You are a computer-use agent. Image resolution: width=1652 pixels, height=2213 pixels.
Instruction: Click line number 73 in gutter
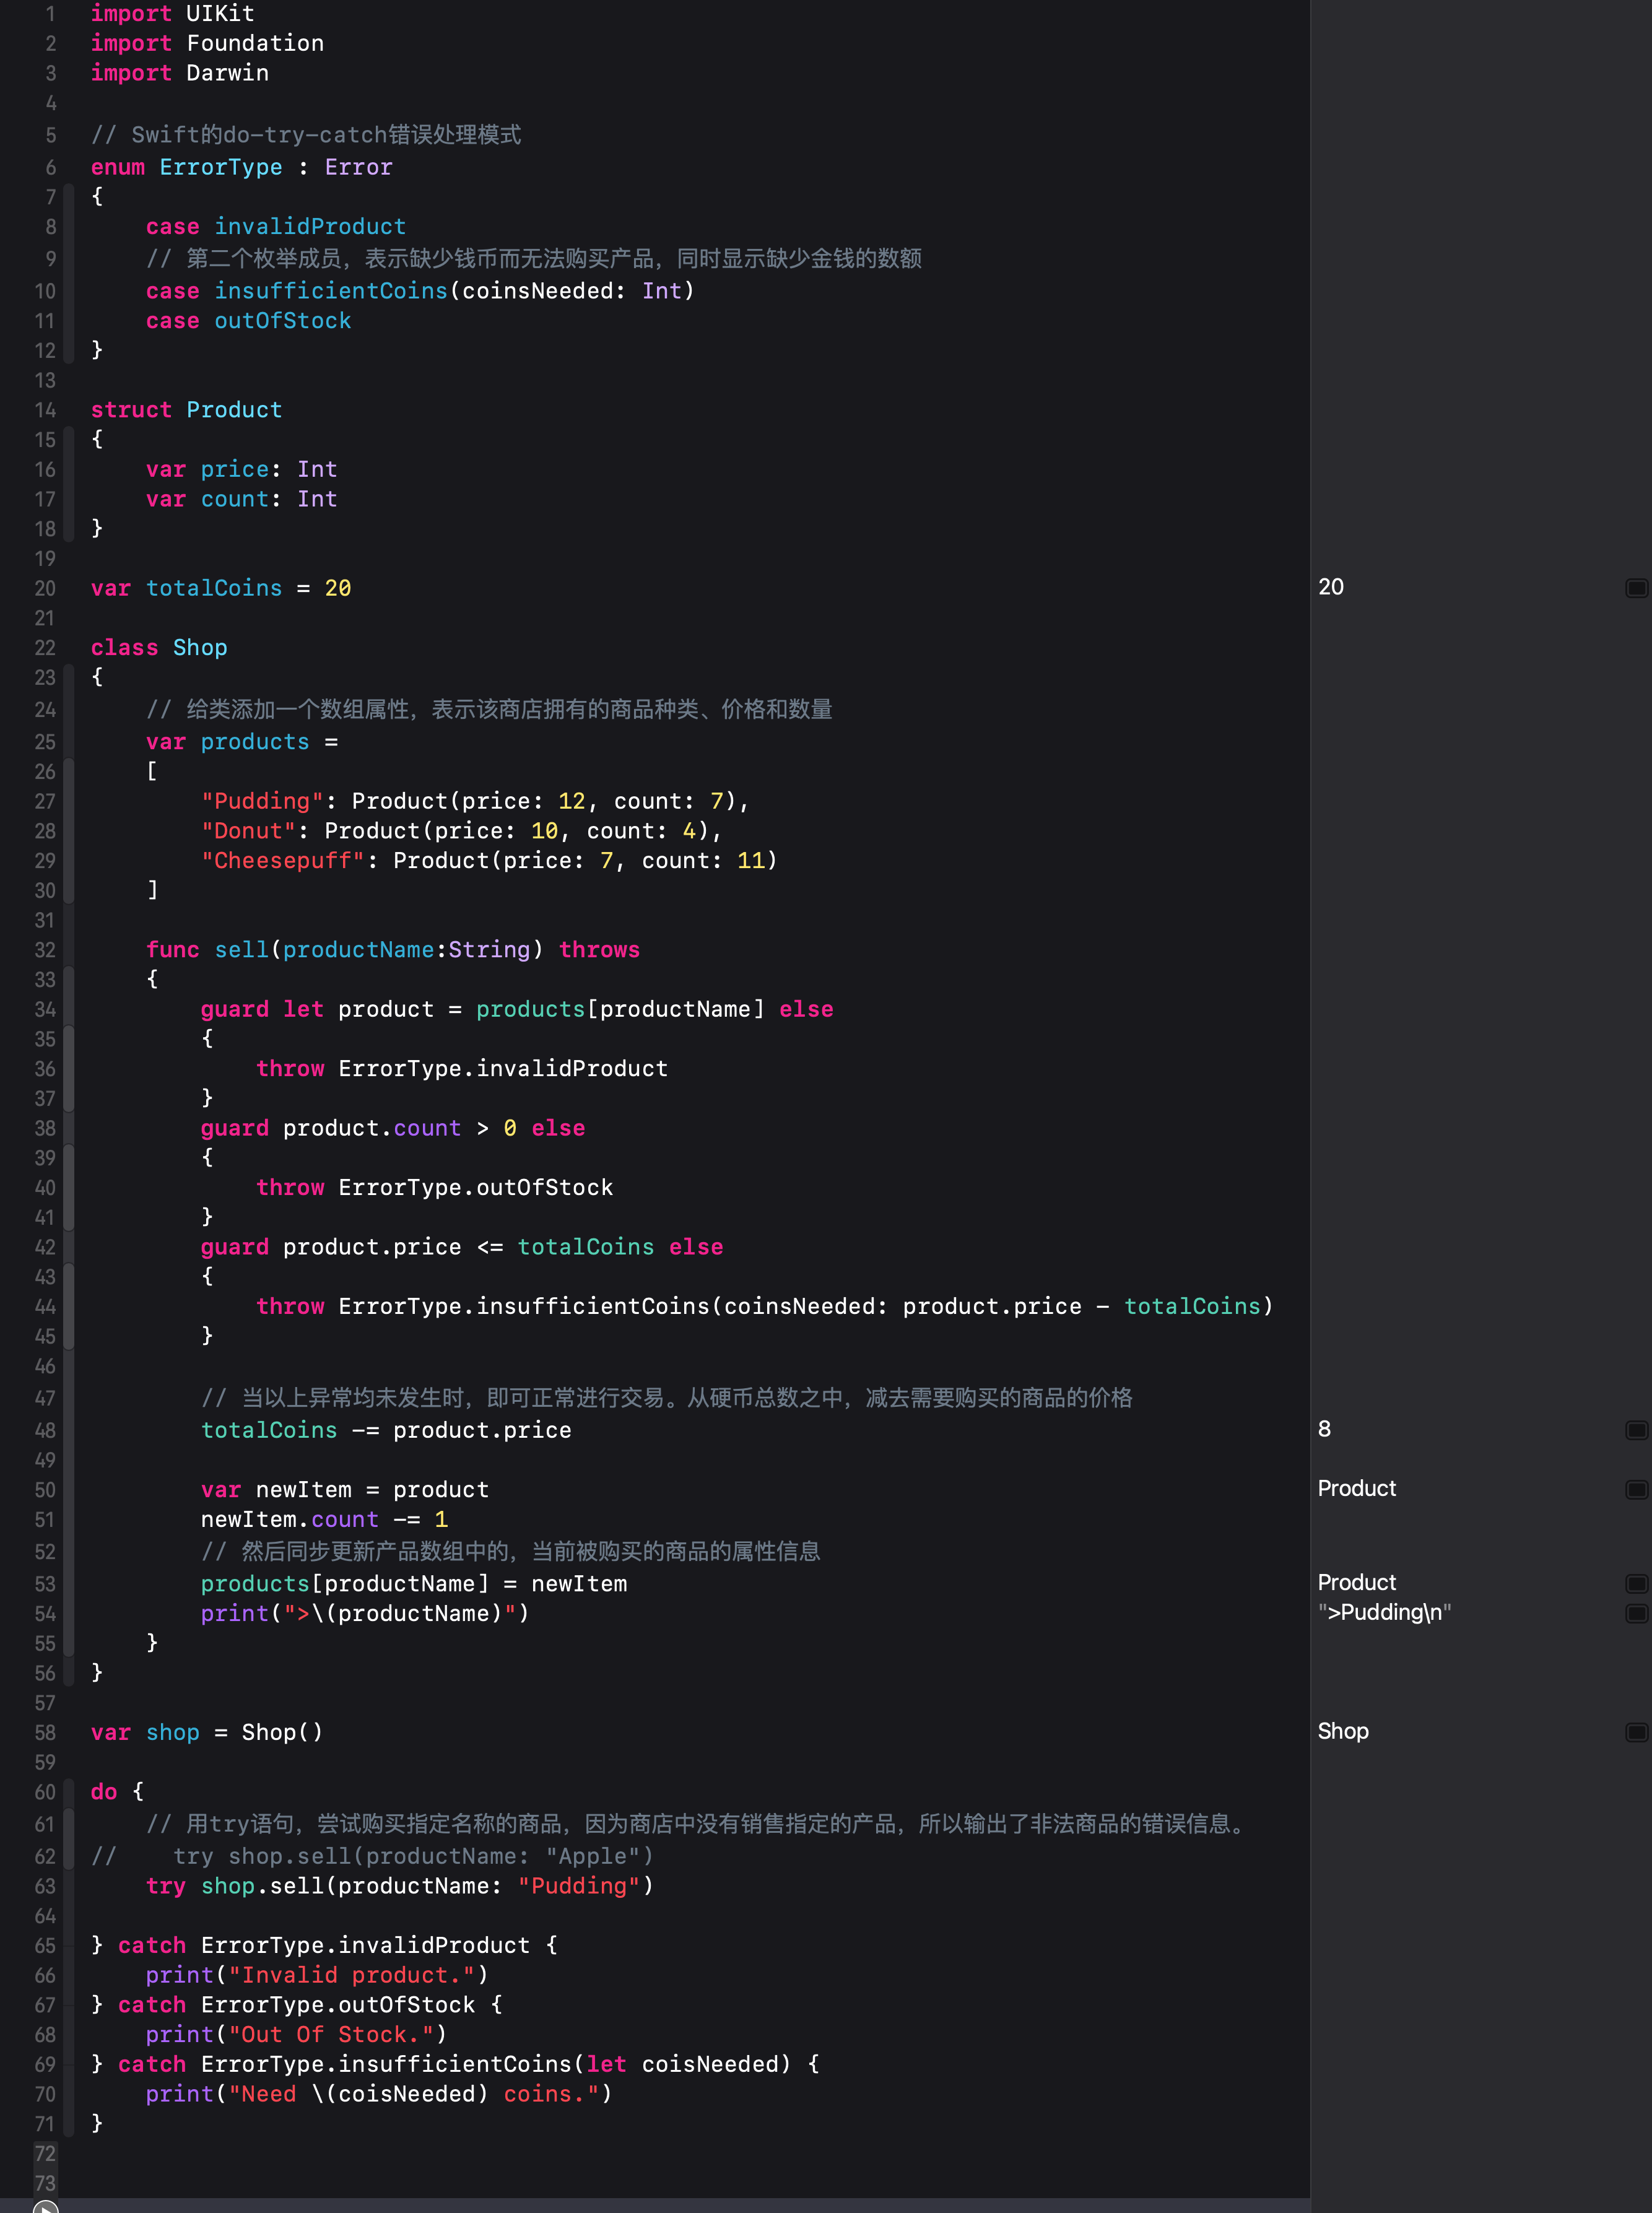pyautogui.click(x=45, y=2183)
